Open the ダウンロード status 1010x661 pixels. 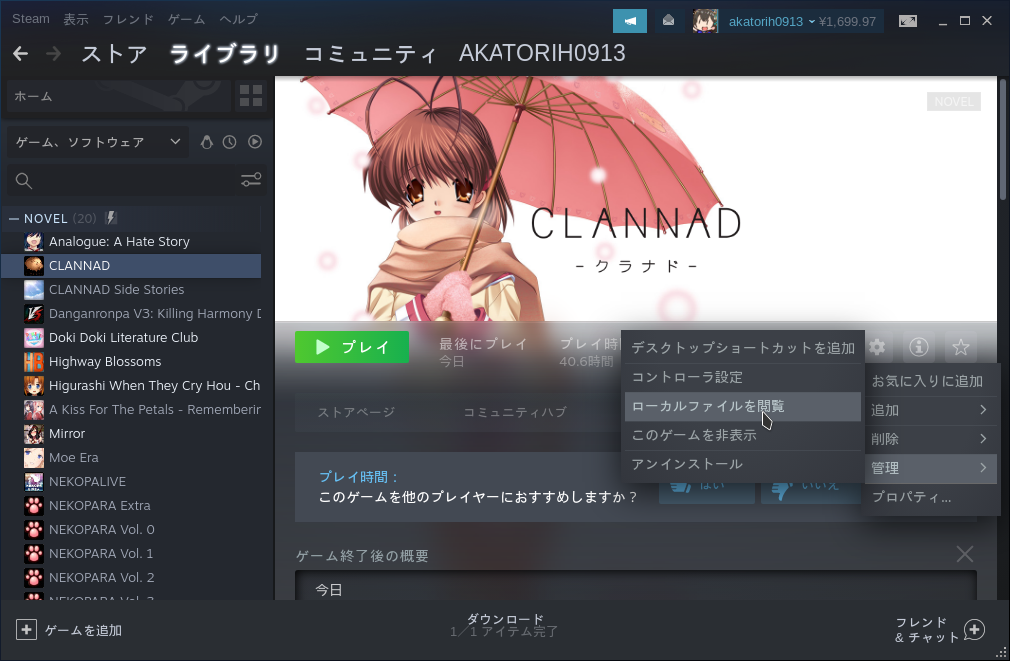click(504, 625)
